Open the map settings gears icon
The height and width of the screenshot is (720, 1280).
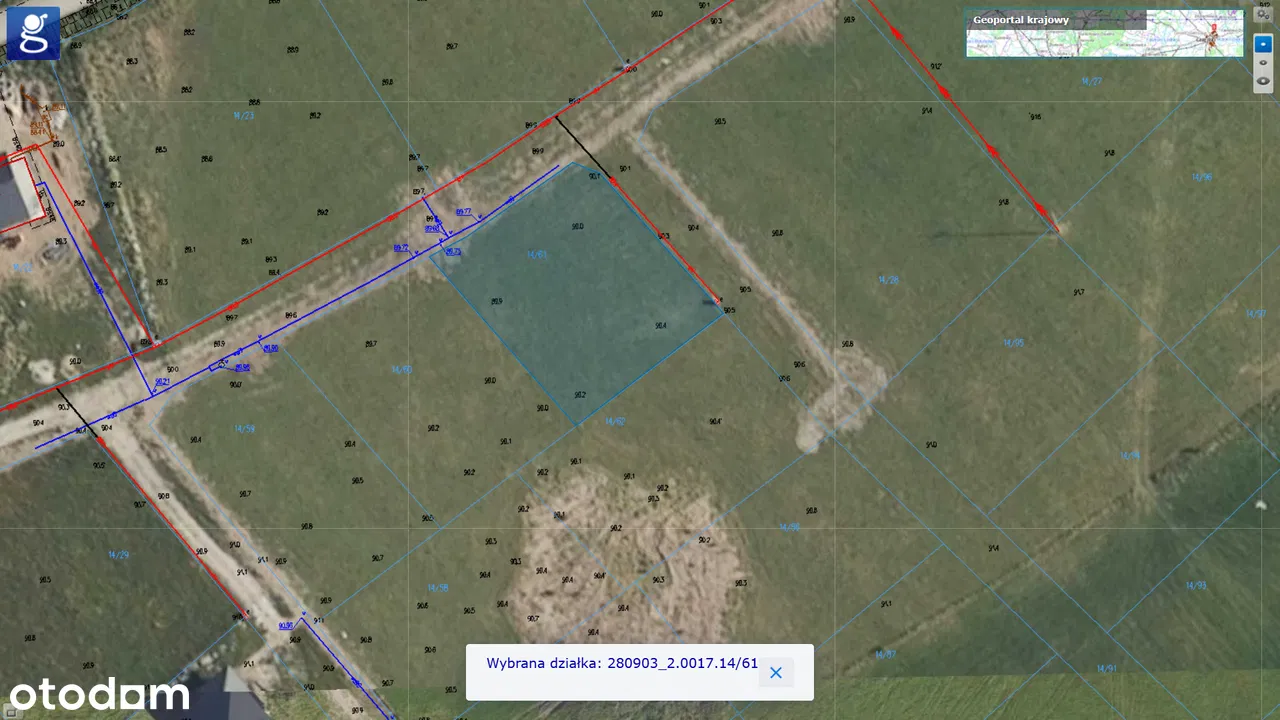pos(1262,15)
